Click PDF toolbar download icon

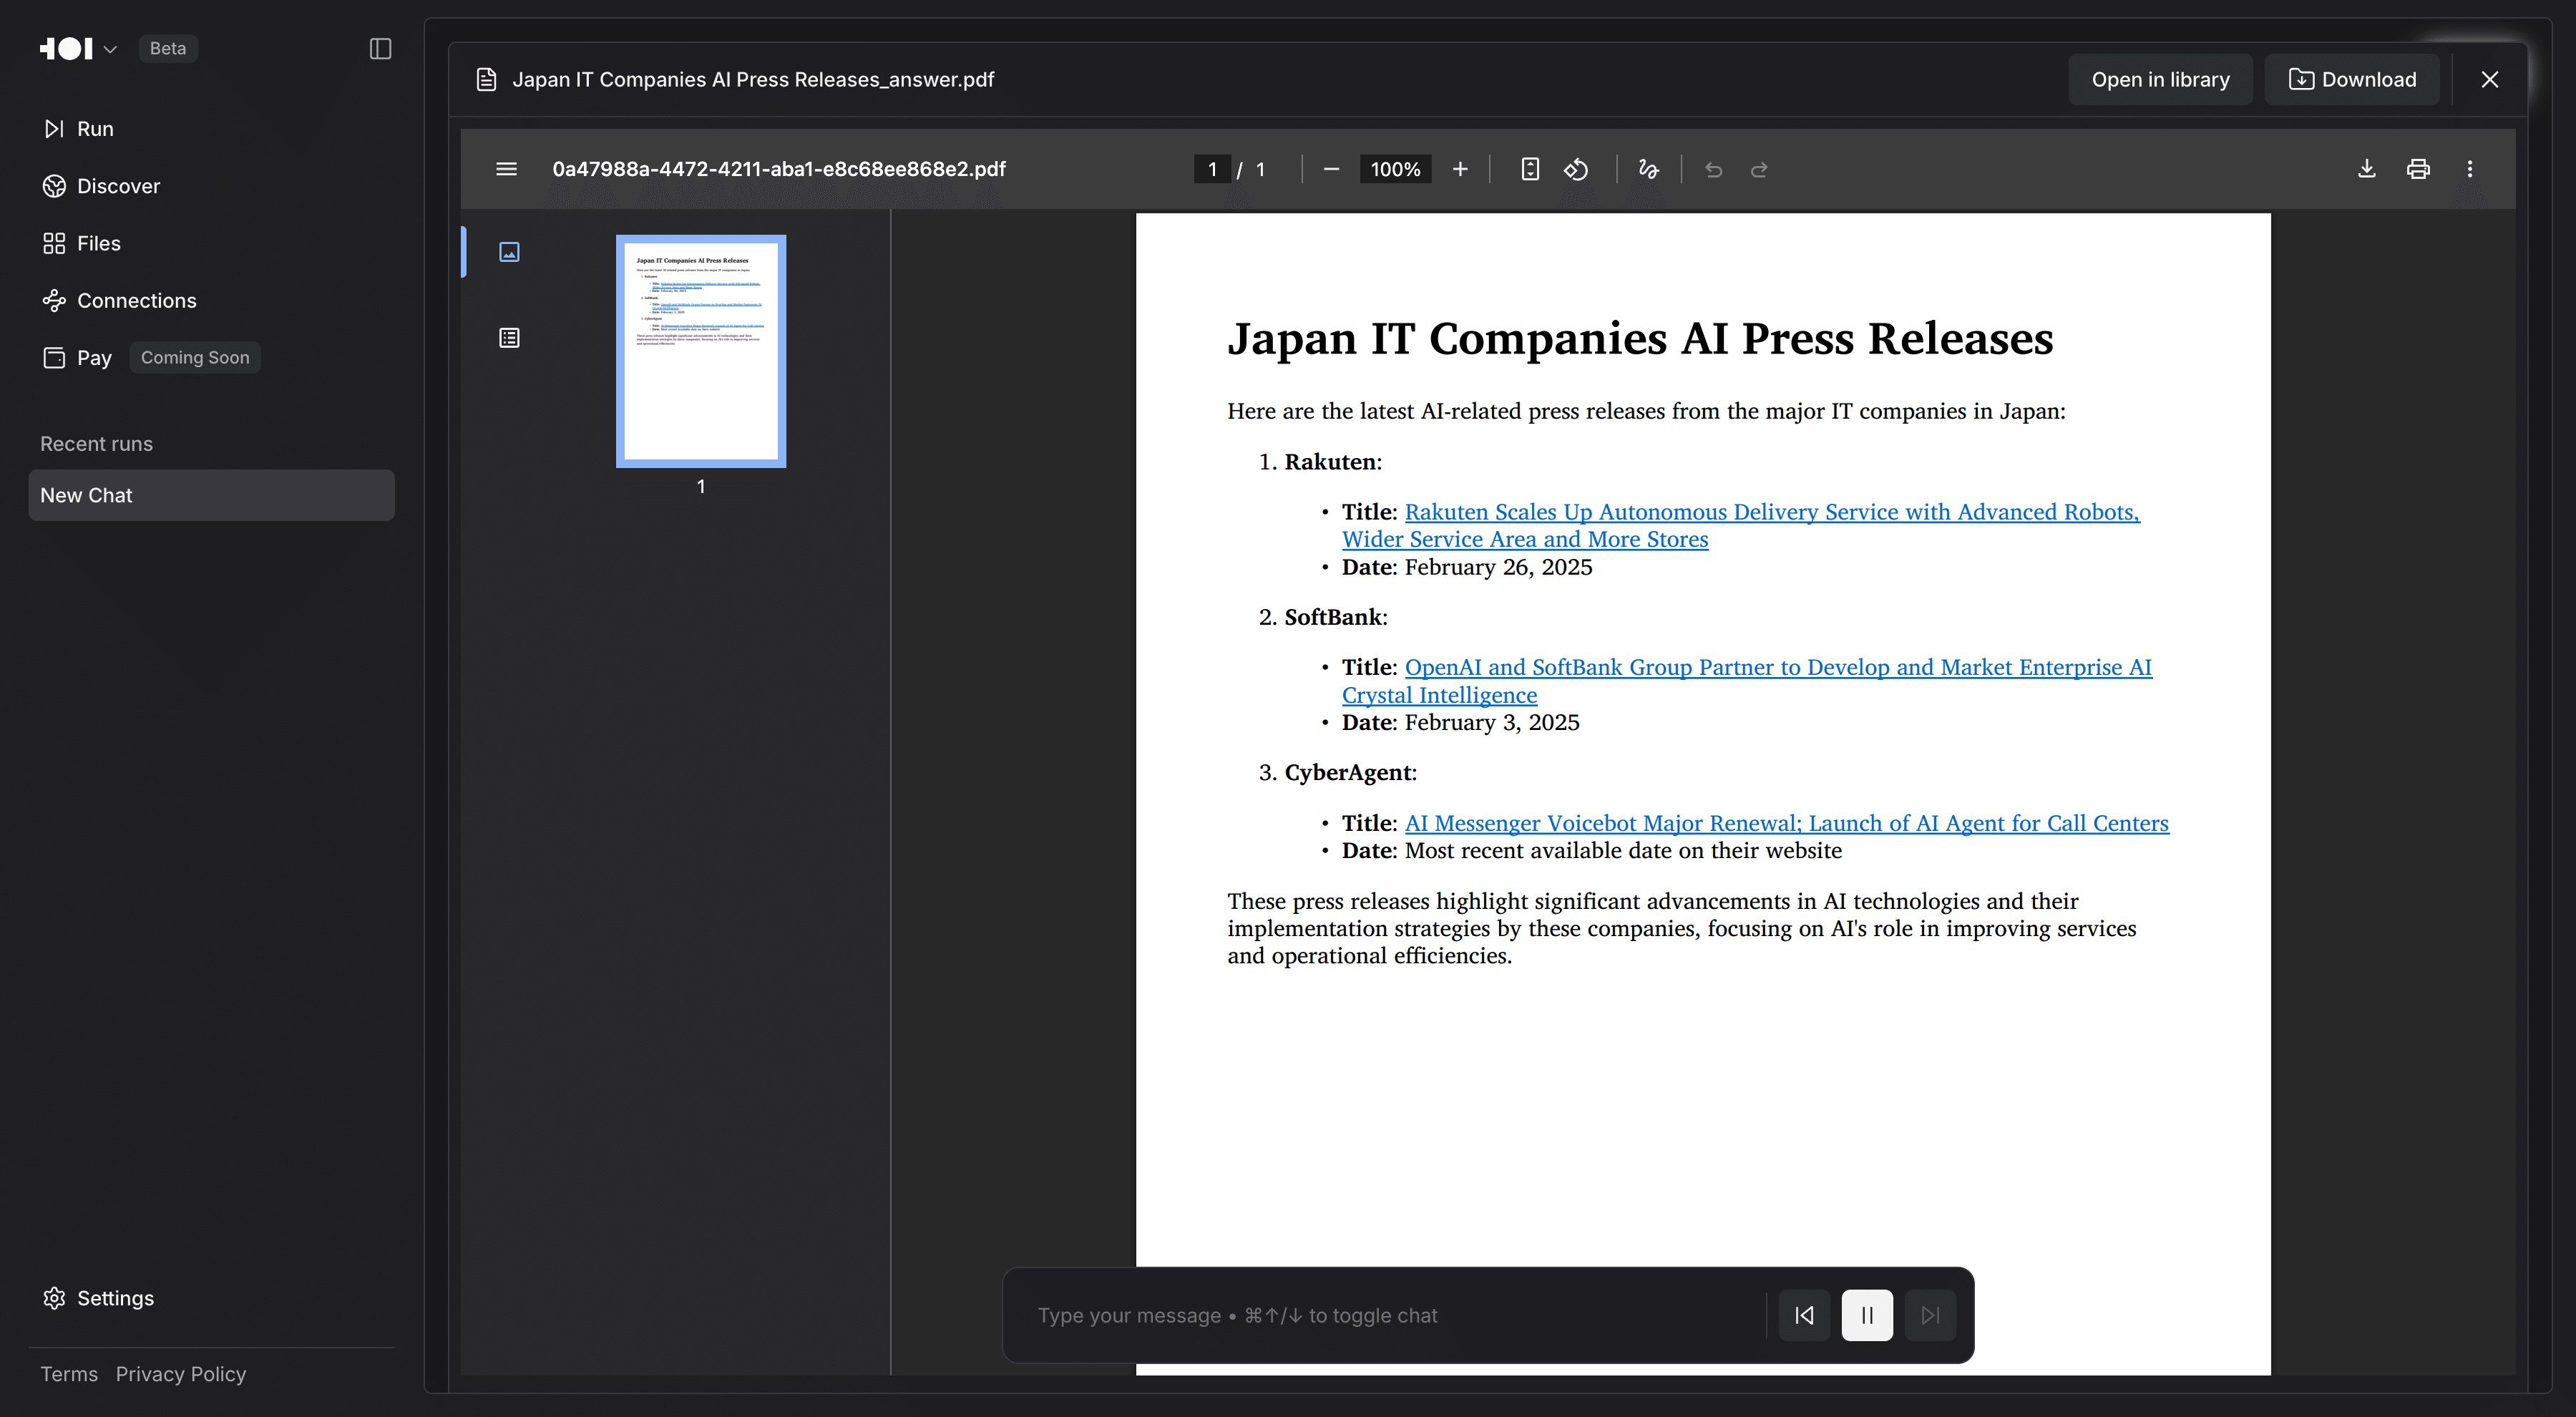click(2366, 169)
